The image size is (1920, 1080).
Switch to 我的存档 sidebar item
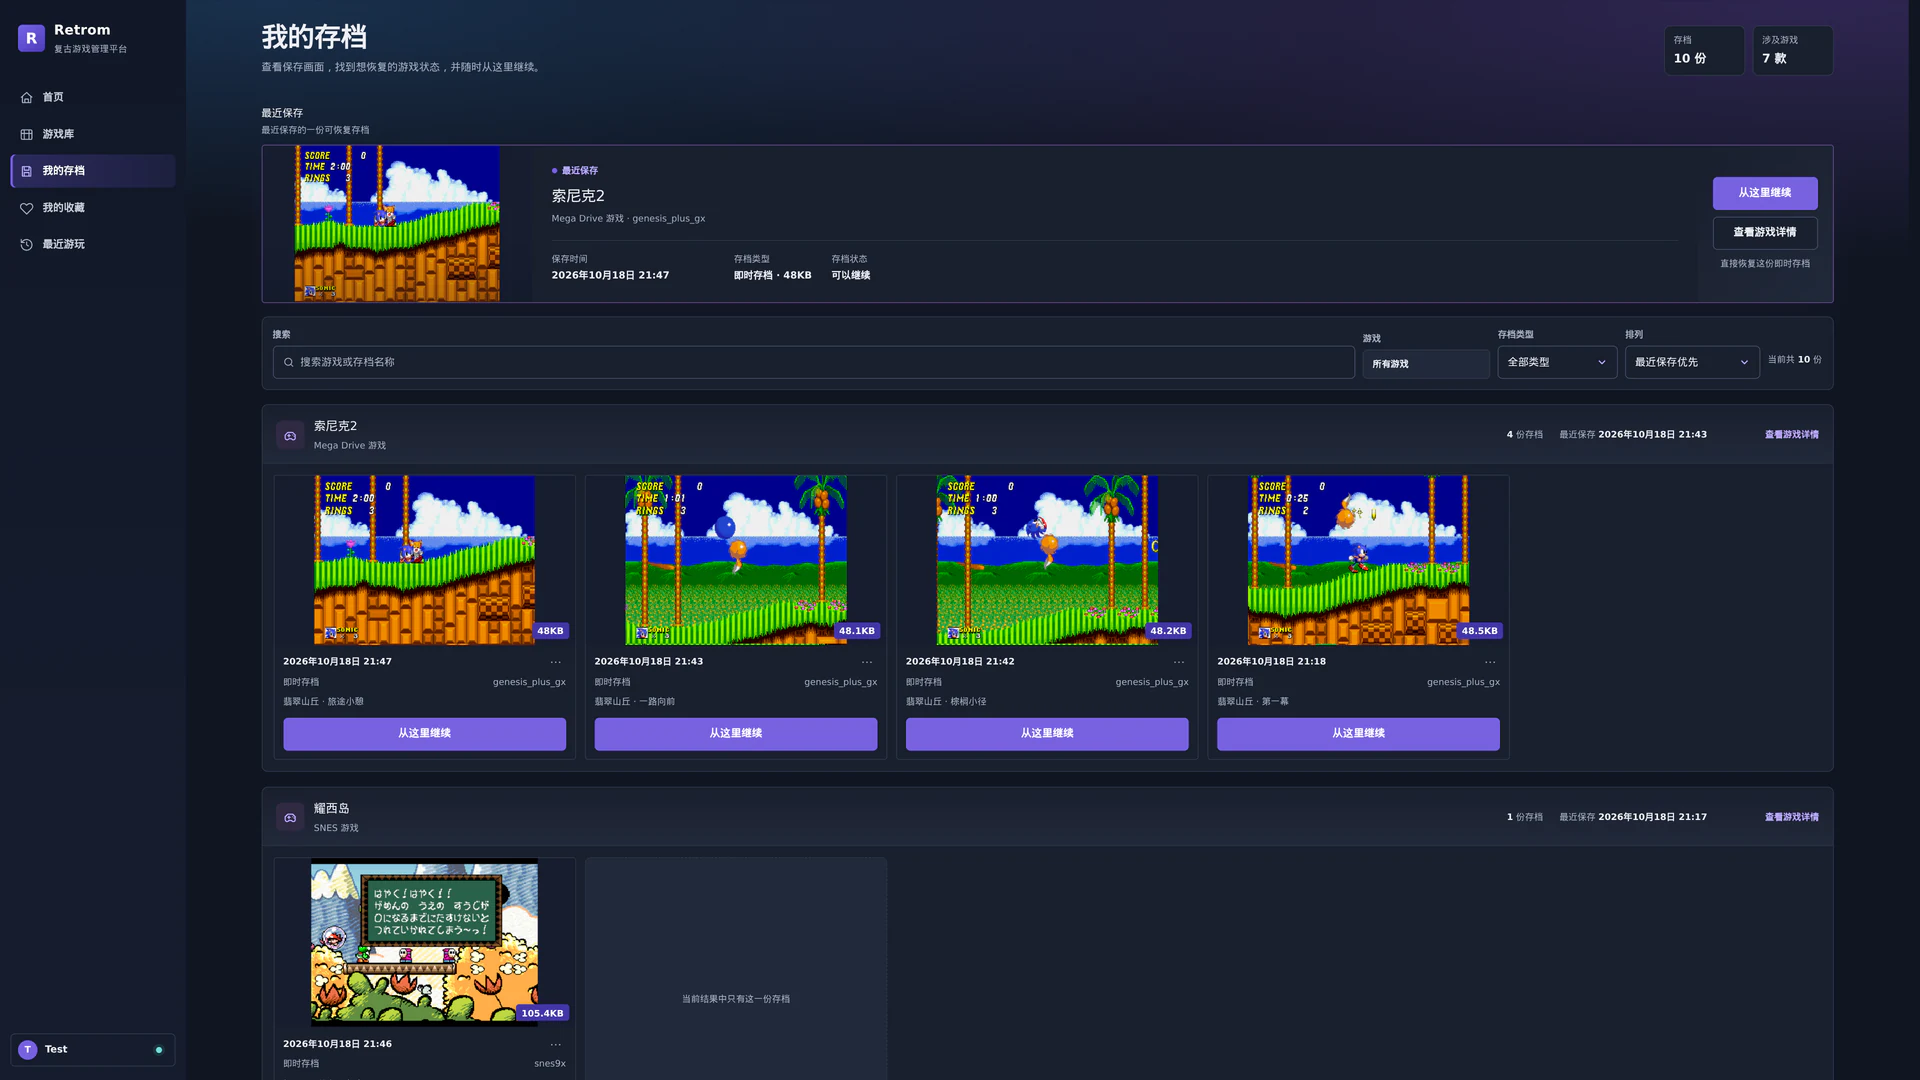[x=93, y=171]
